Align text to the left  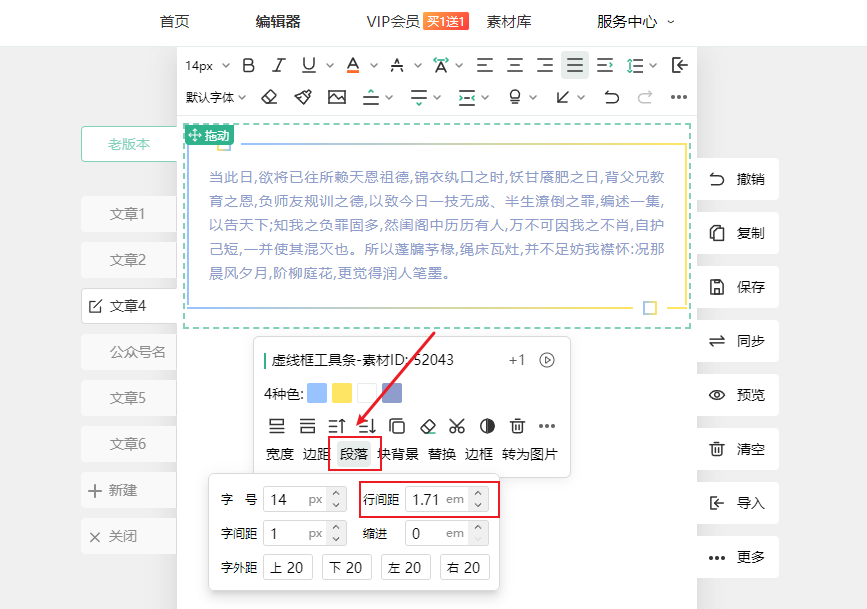[485, 65]
